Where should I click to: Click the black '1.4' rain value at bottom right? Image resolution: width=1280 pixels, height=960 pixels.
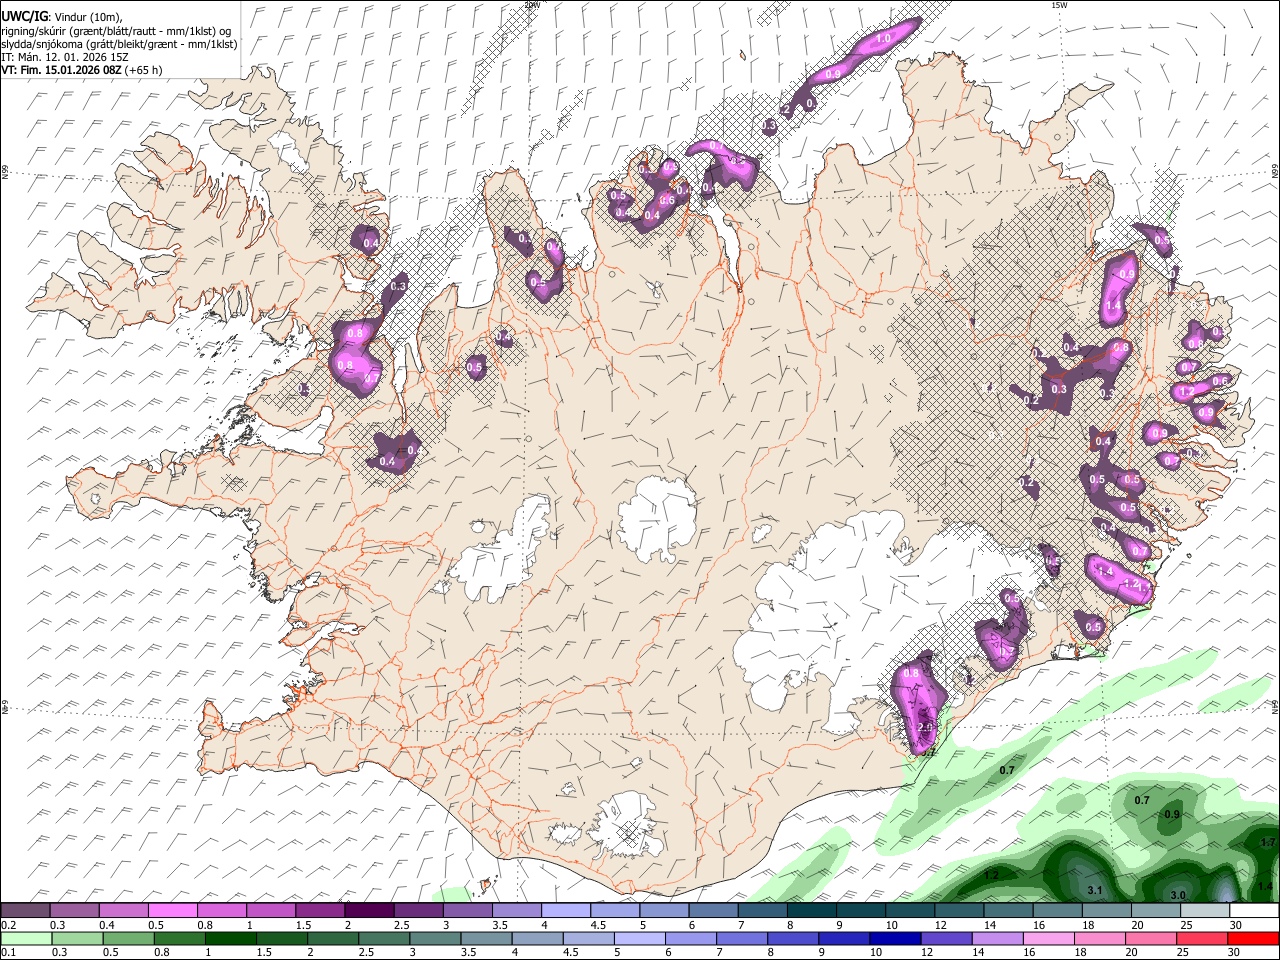(1265, 886)
